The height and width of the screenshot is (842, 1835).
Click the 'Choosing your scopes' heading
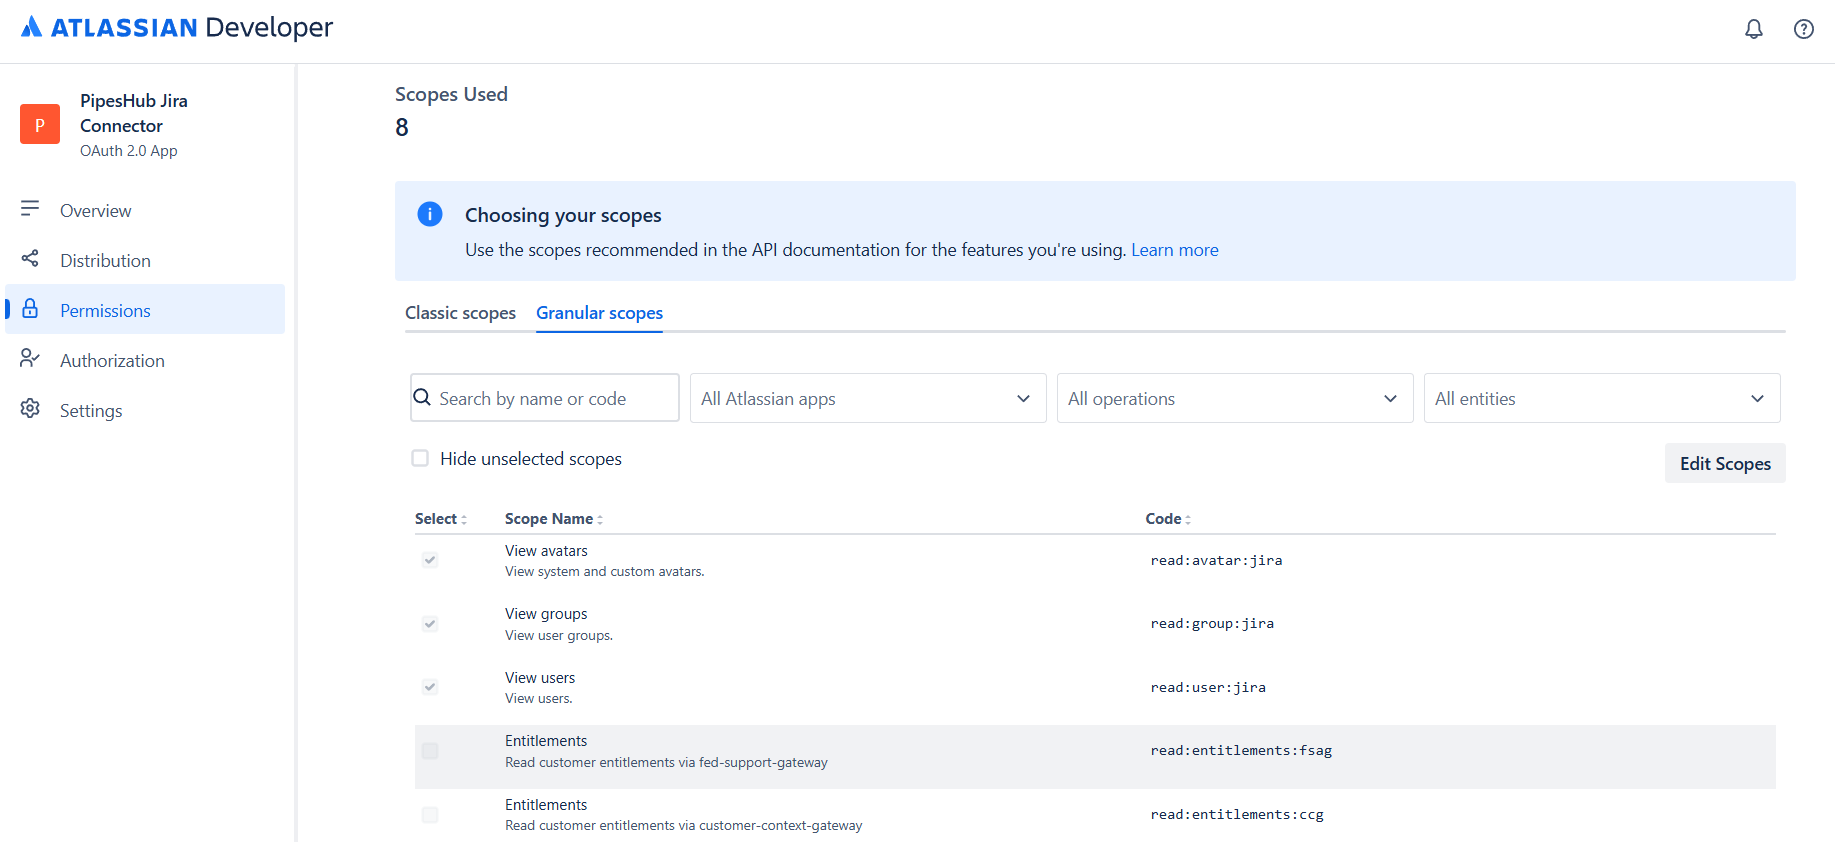point(563,215)
